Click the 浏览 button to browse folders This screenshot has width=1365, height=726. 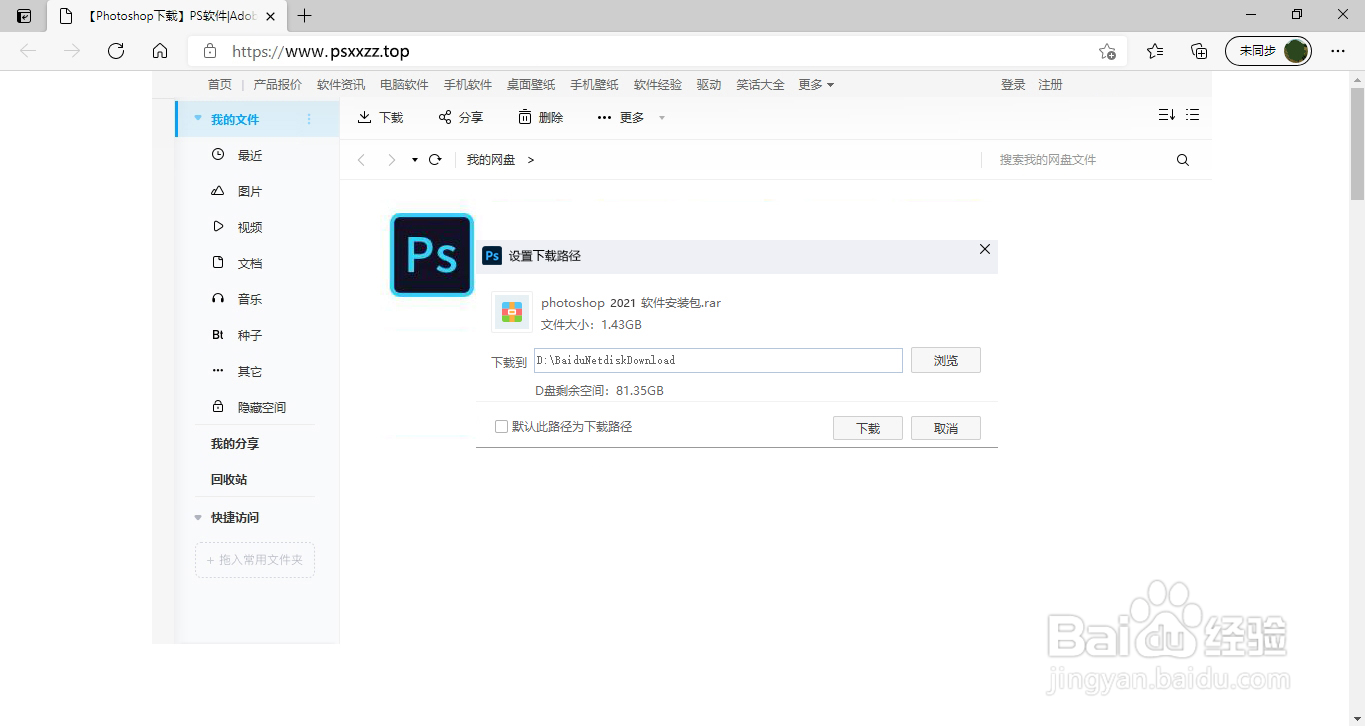pyautogui.click(x=944, y=360)
